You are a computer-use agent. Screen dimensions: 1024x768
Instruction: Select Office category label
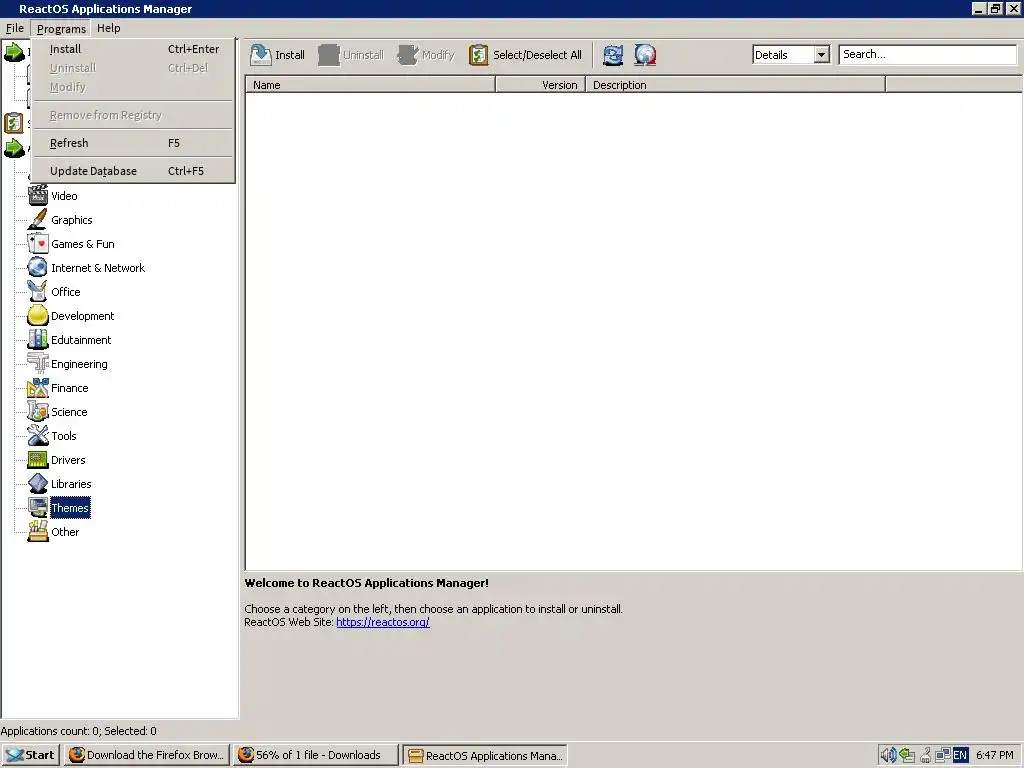(66, 292)
